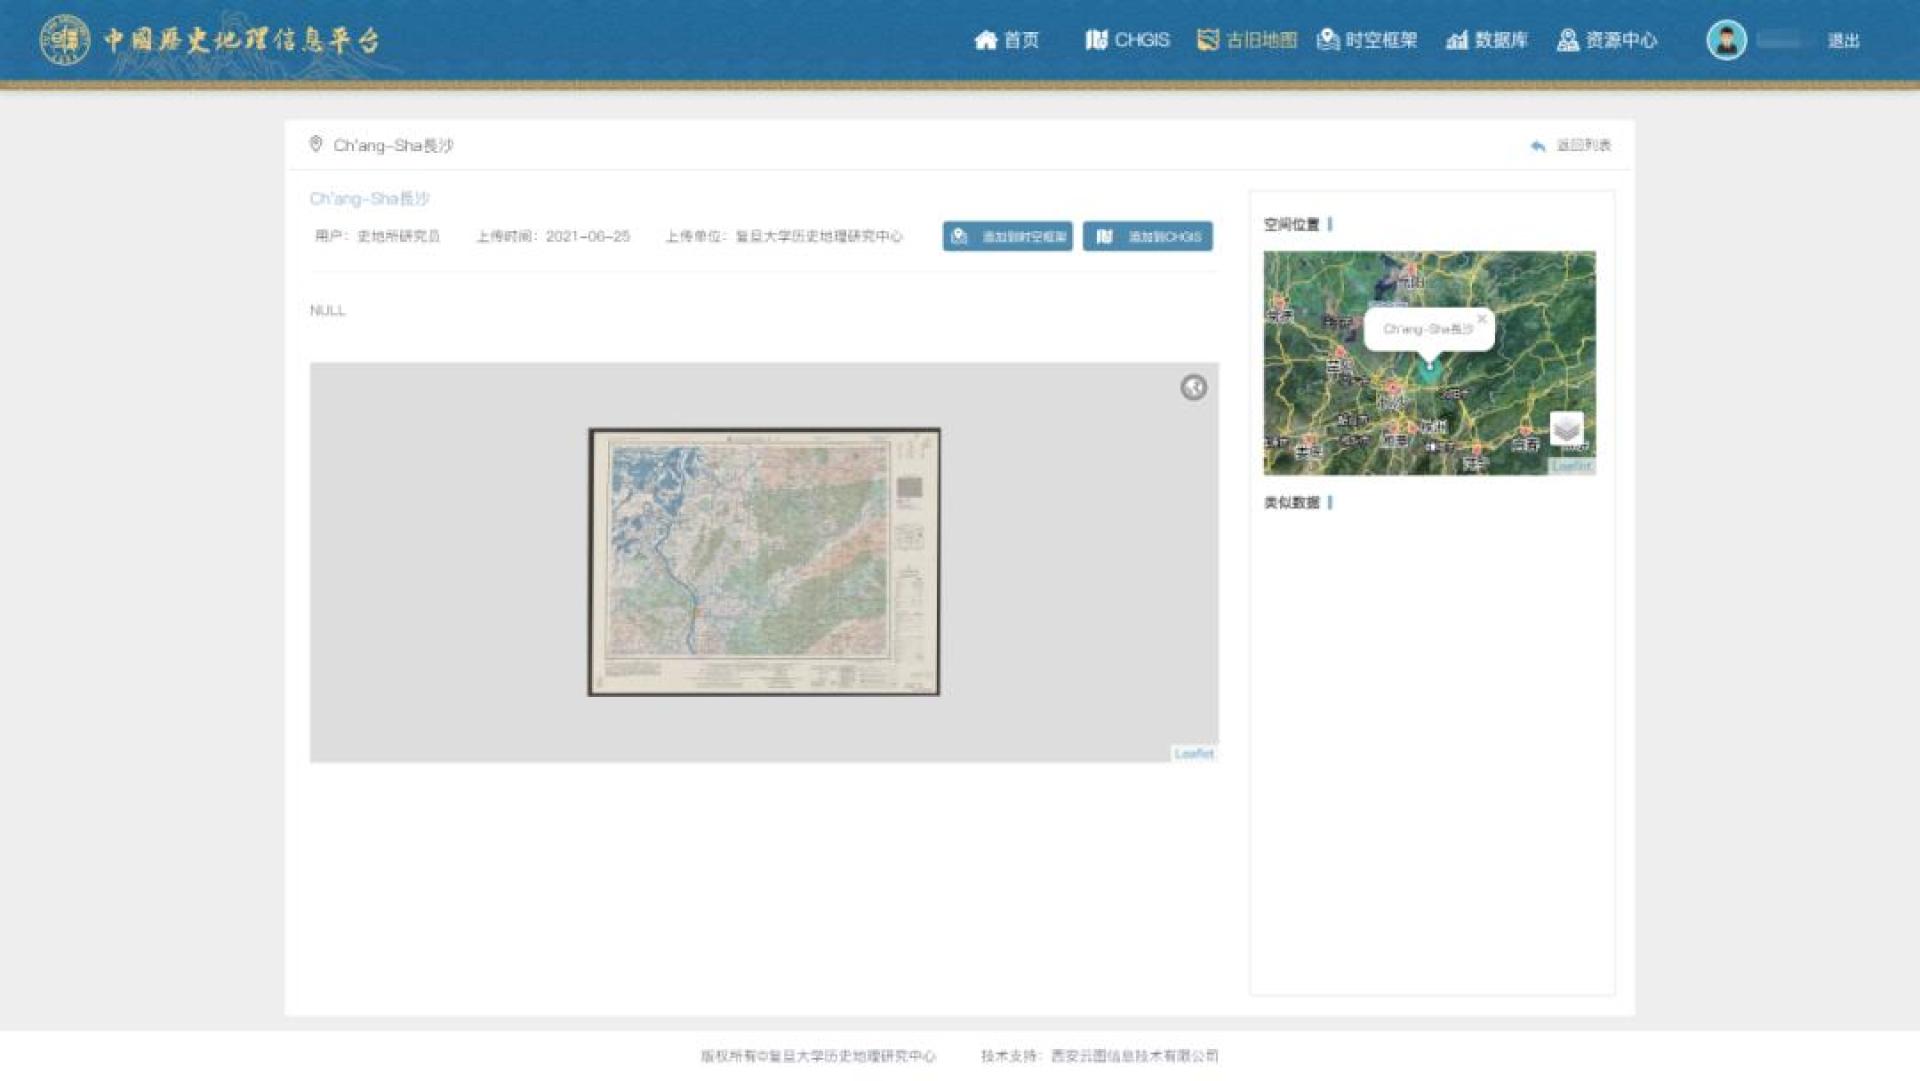
Task: Click the user avatar icon
Action: tap(1726, 40)
